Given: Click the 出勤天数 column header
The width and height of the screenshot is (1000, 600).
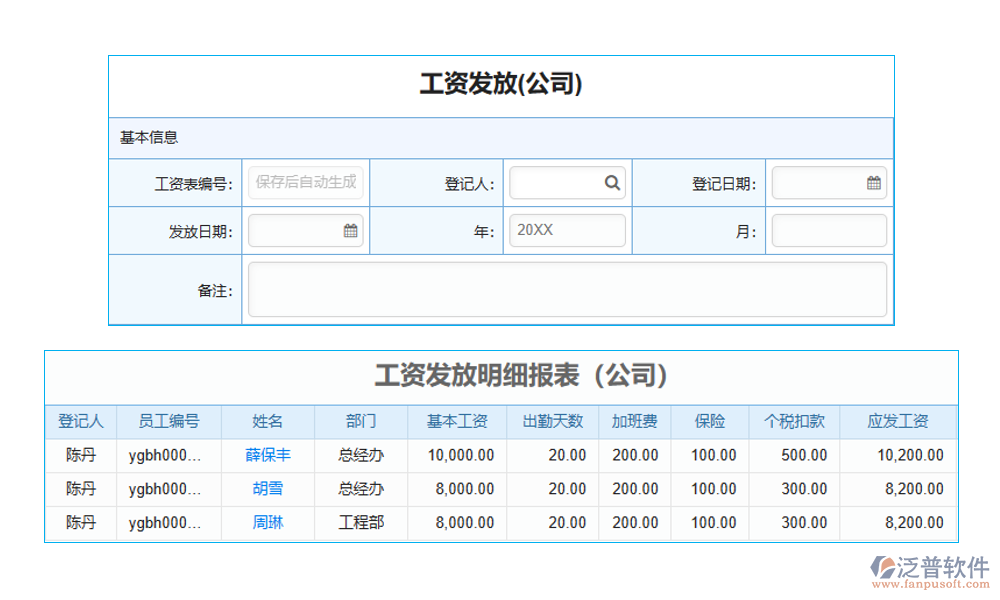Looking at the screenshot, I should (x=553, y=421).
